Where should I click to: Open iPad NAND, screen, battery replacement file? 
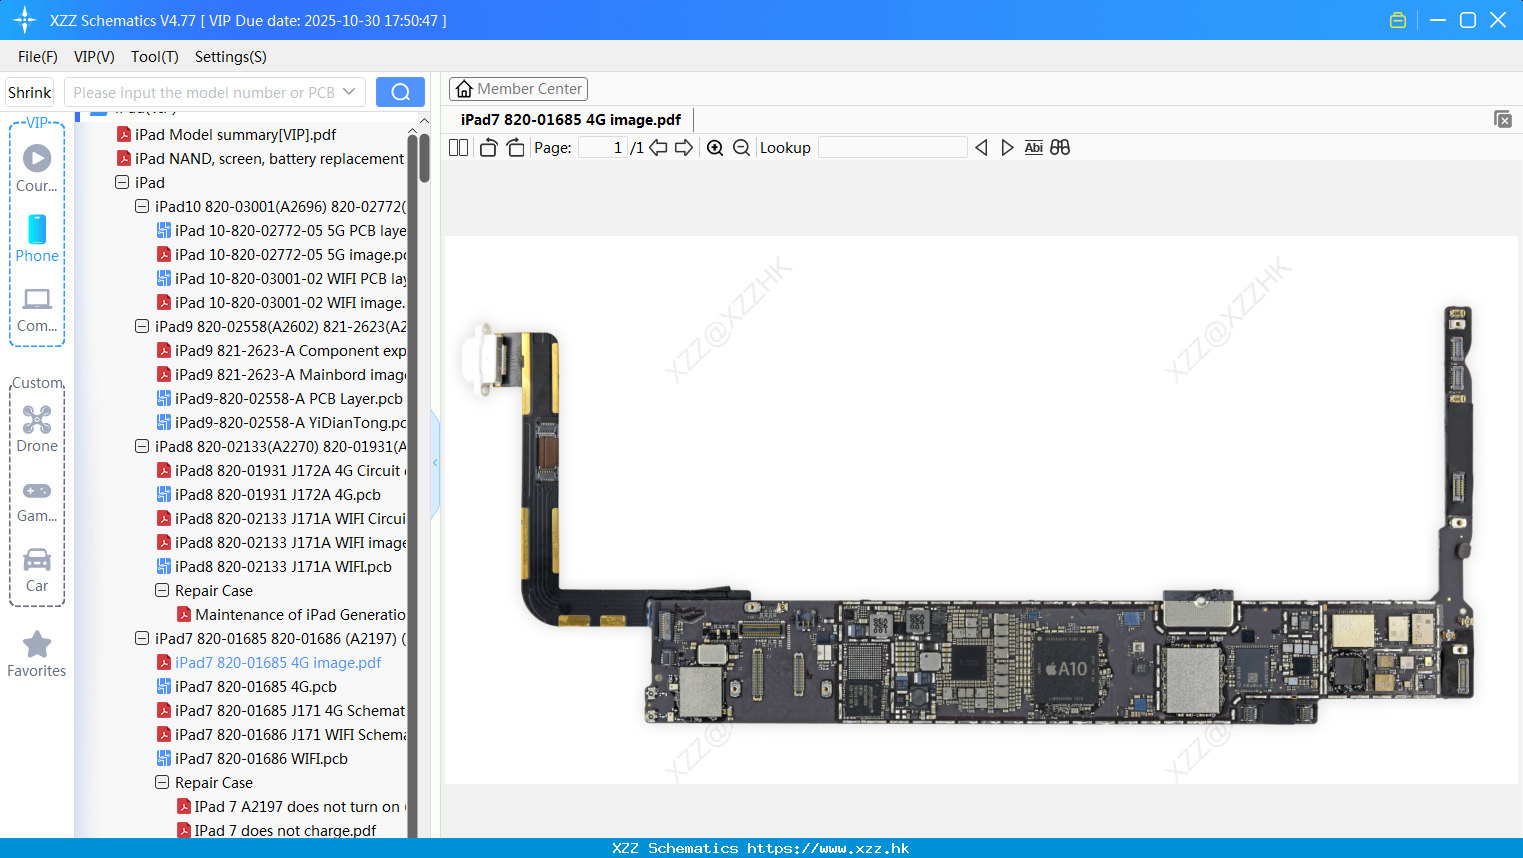click(x=260, y=158)
